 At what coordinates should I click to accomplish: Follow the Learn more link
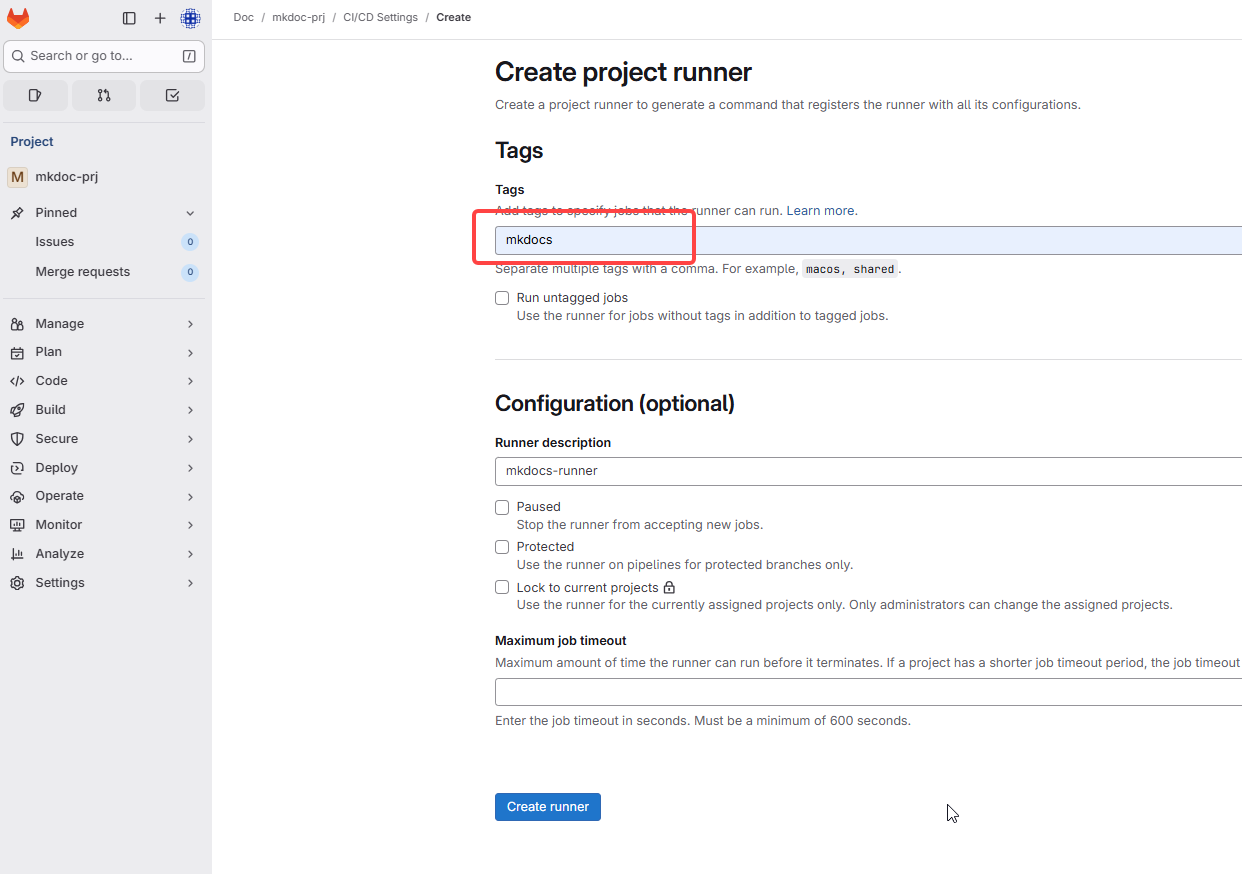pos(820,211)
